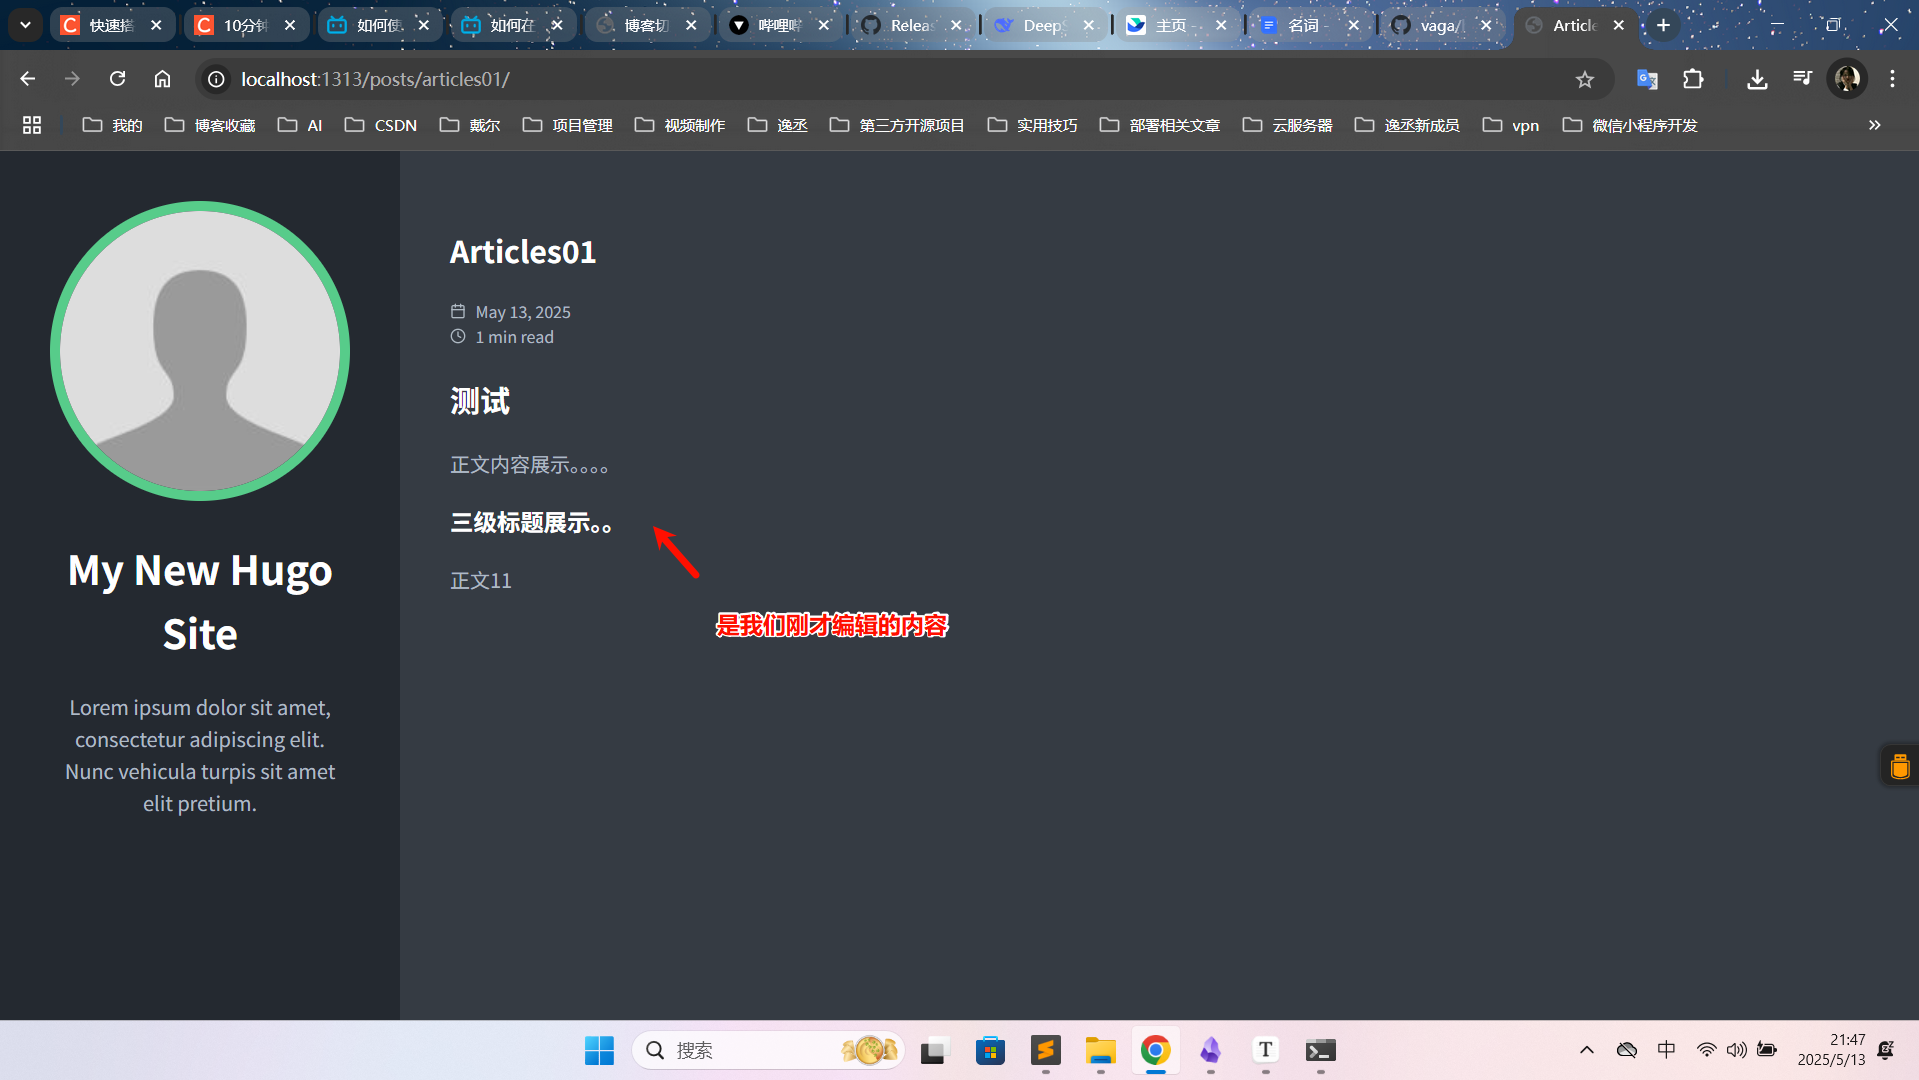Open the Google Translate extension icon
The image size is (1919, 1080).
click(x=1647, y=79)
